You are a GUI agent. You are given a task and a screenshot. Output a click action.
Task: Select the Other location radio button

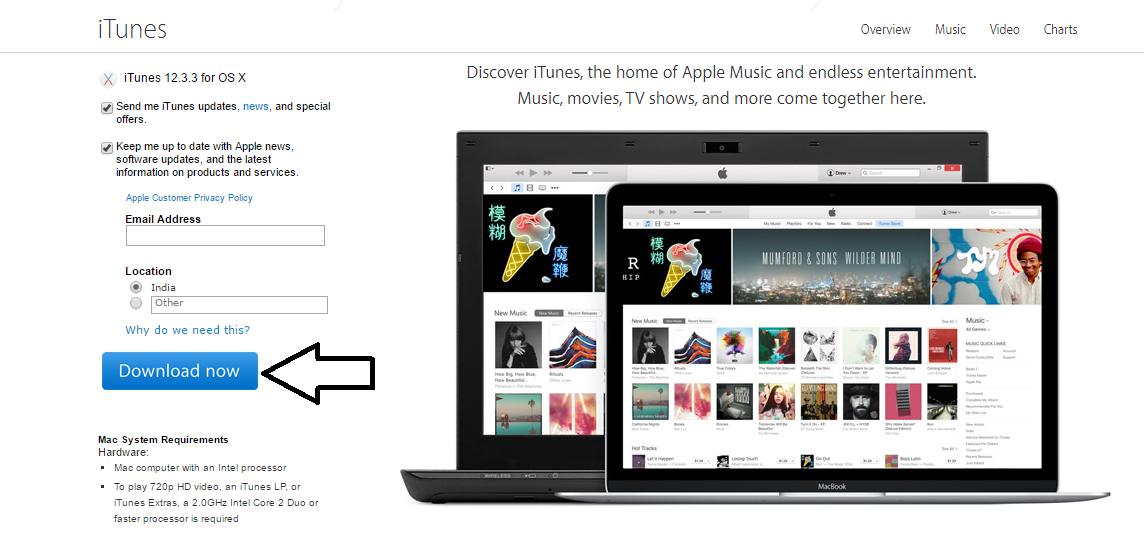pyautogui.click(x=136, y=303)
